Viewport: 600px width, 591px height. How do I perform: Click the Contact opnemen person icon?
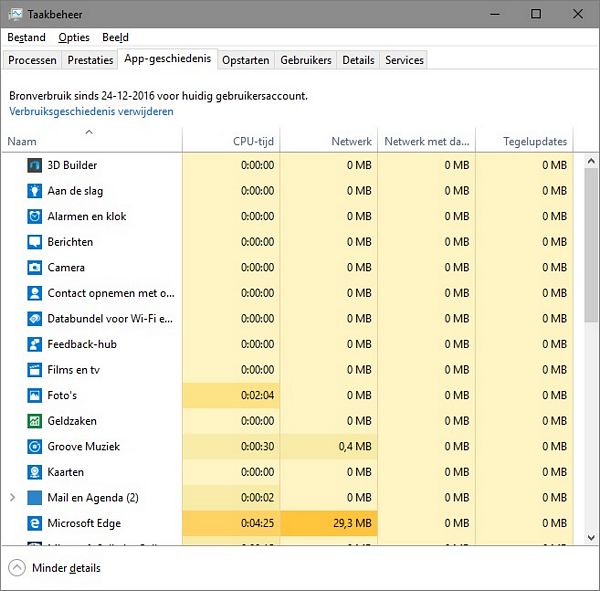(x=34, y=293)
